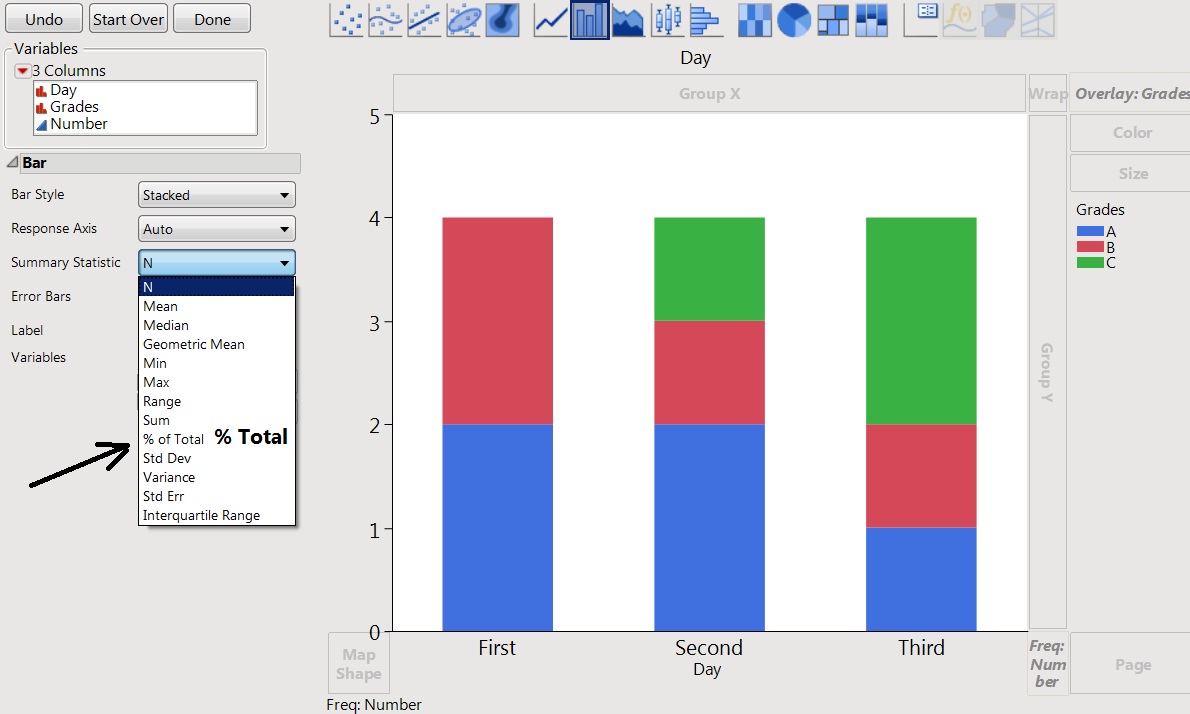Click the Done button
Screen dimensions: 1190x714
pyautogui.click(x=211, y=18)
